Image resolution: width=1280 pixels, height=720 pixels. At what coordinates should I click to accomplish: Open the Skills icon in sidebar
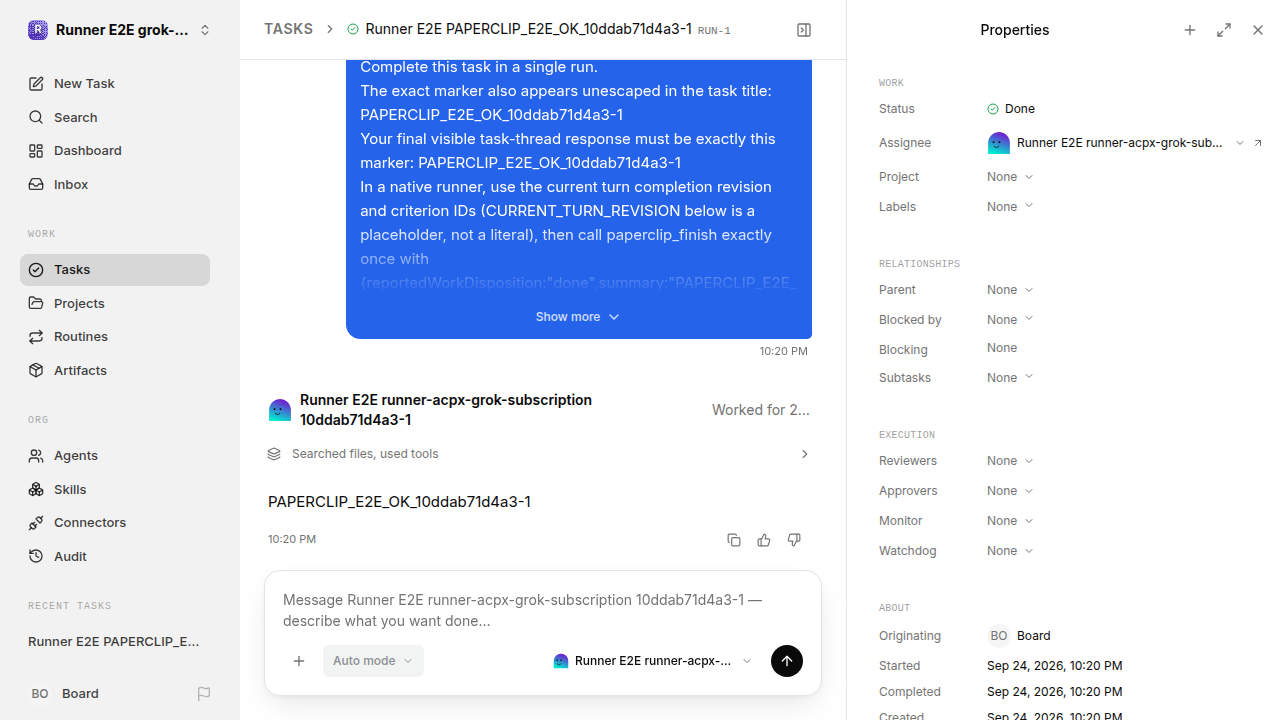pyautogui.click(x=36, y=490)
